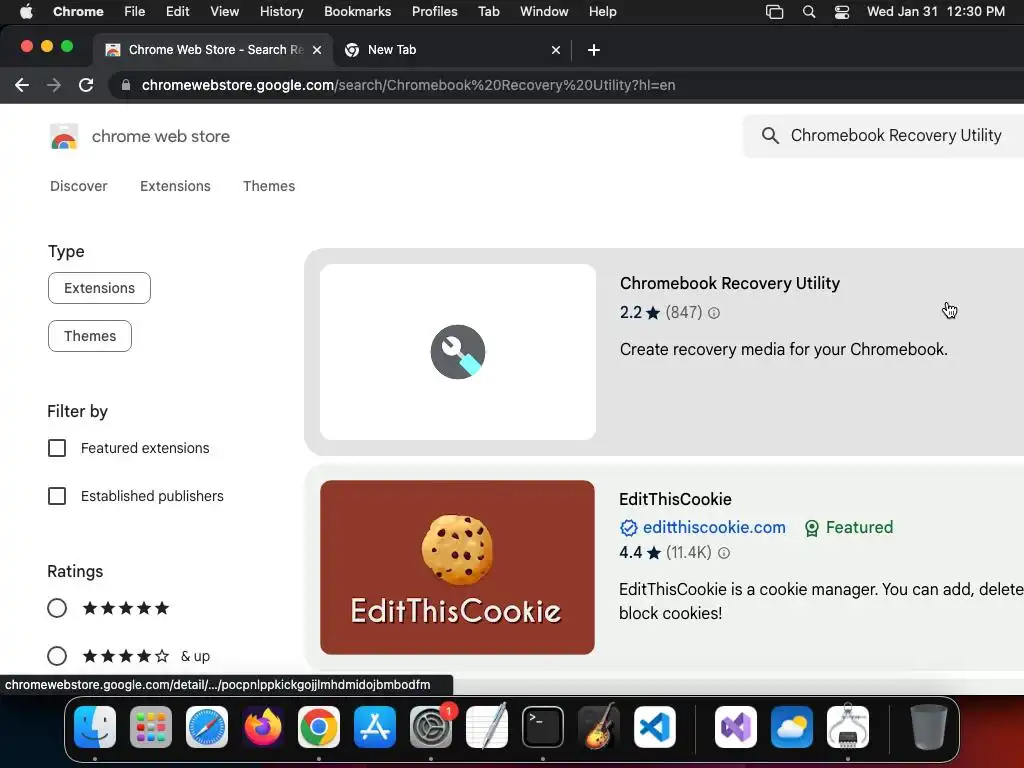Click rating info icon next to (11.4K)

pyautogui.click(x=724, y=553)
